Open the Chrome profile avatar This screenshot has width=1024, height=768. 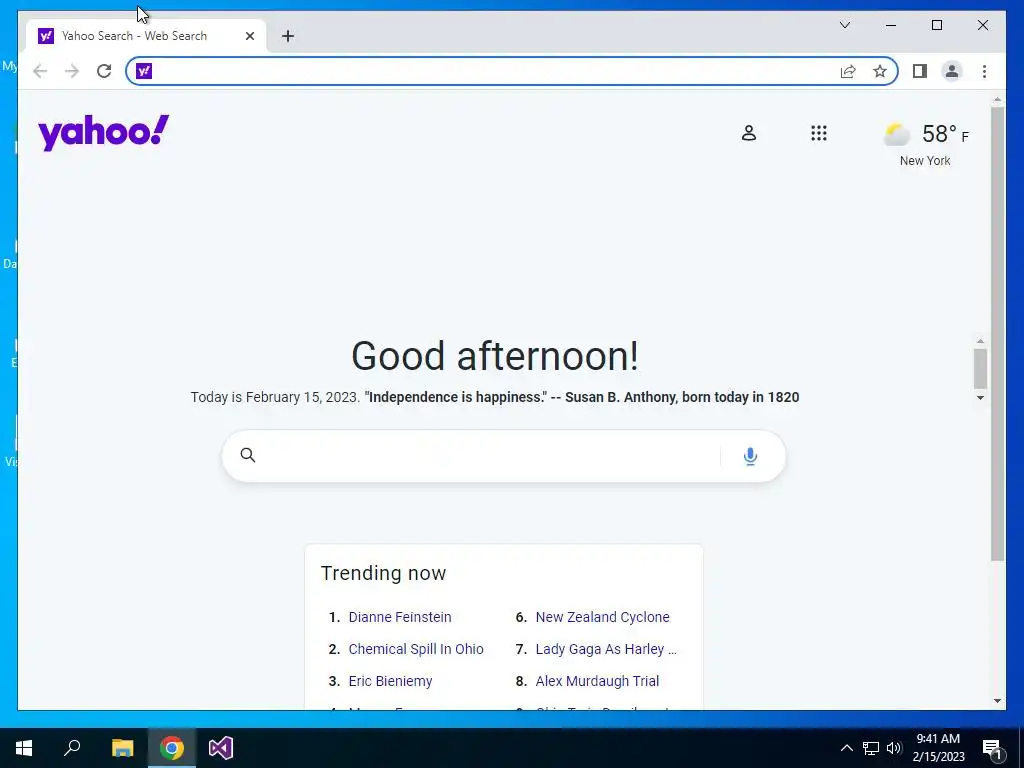(x=952, y=71)
